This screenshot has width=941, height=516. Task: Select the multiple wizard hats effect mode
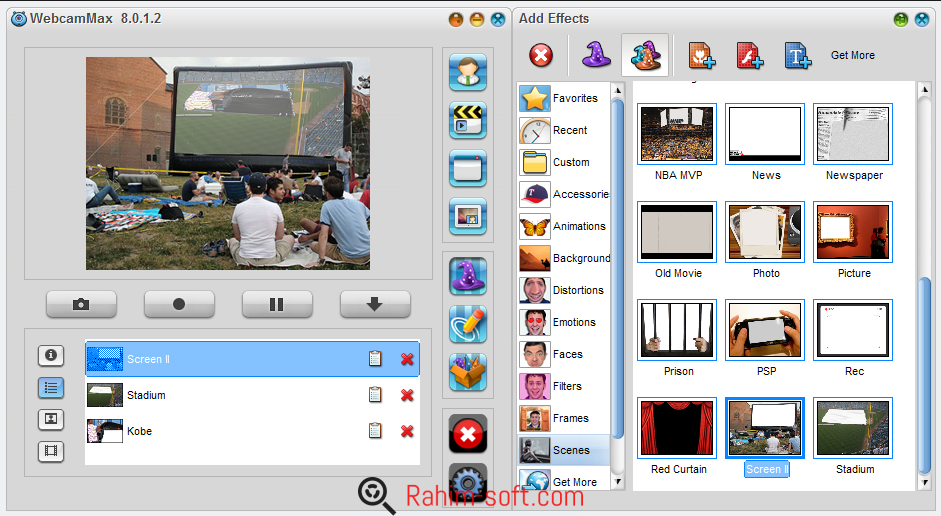[x=645, y=55]
